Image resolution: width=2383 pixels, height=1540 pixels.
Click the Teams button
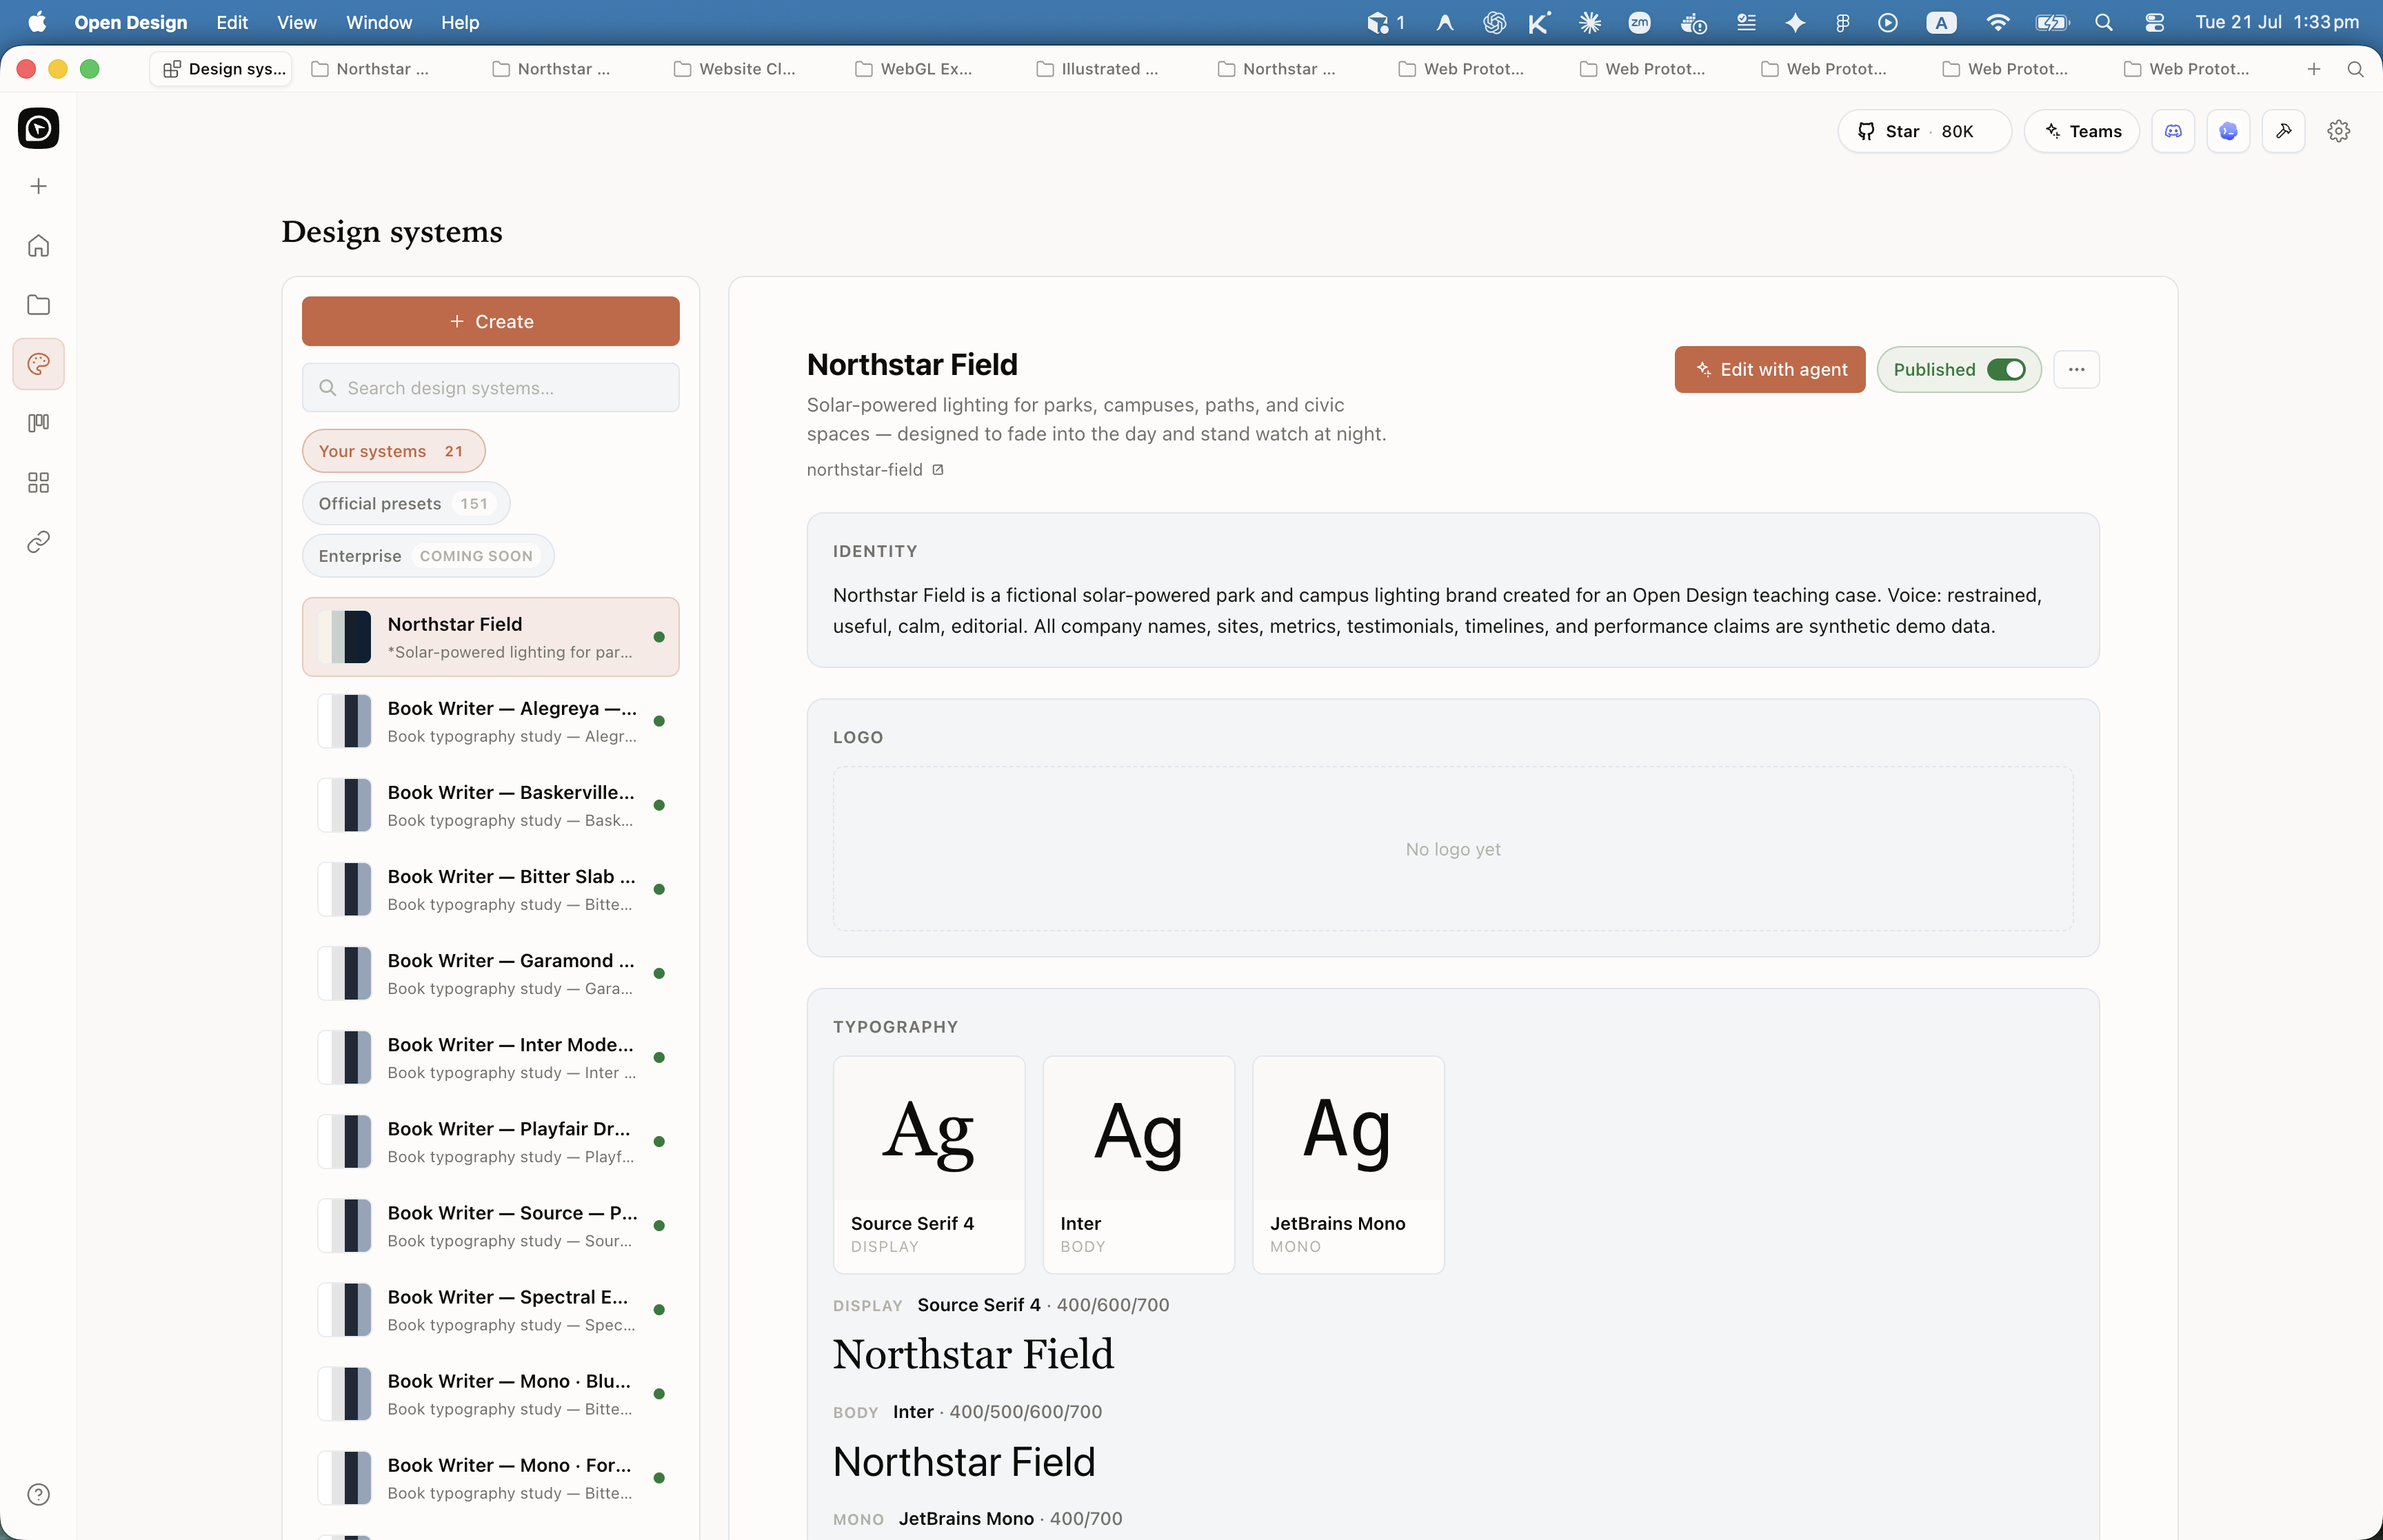click(x=2081, y=131)
